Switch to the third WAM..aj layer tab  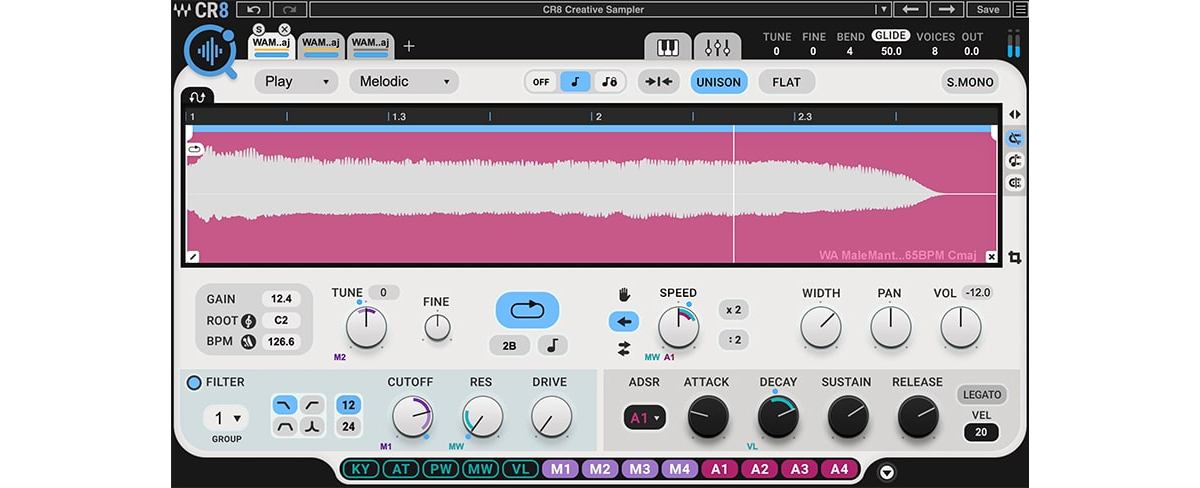[x=371, y=46]
